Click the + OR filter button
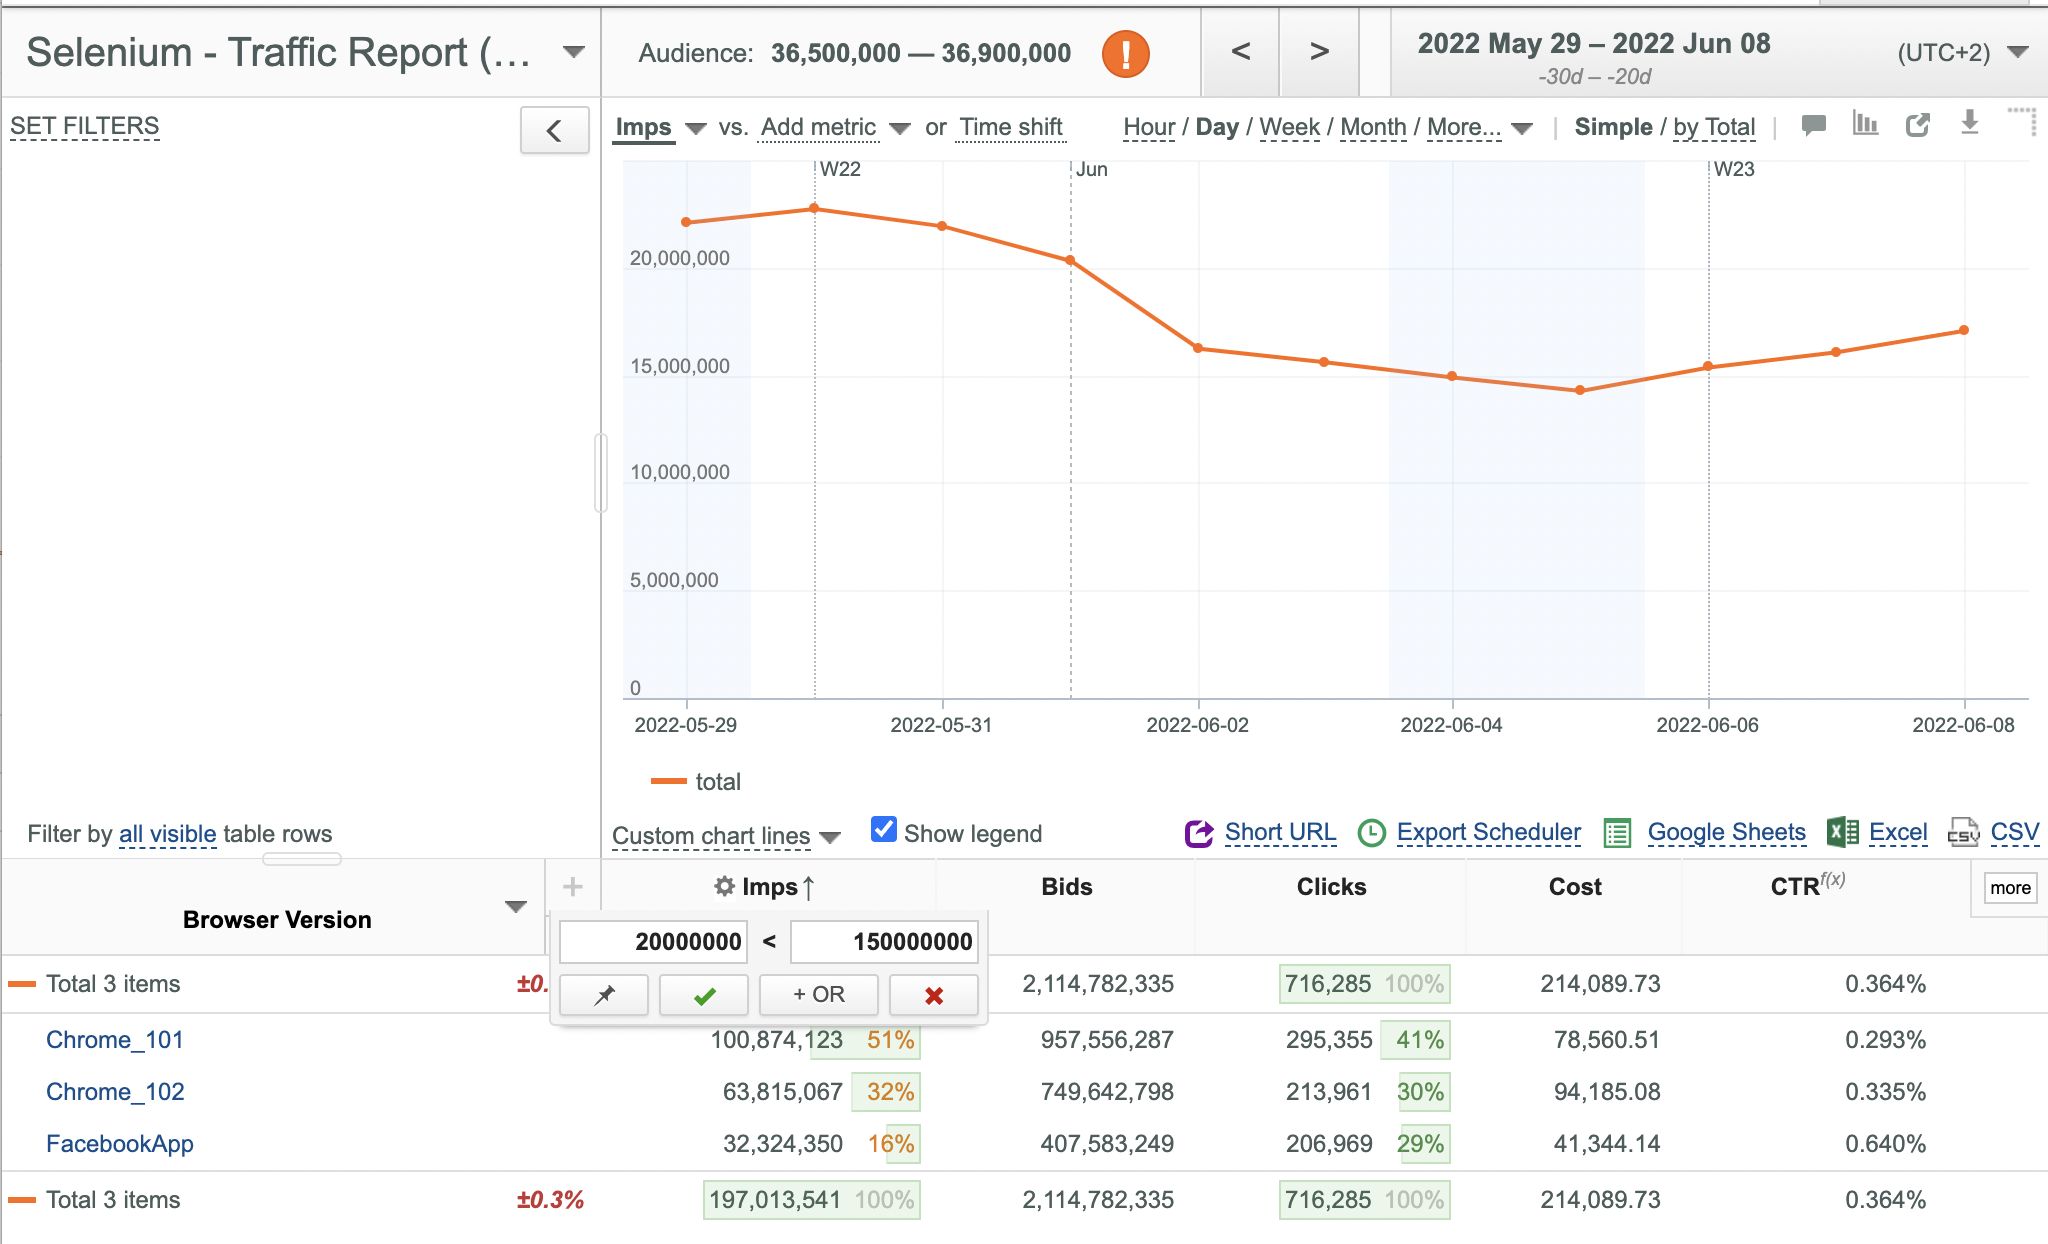 pyautogui.click(x=819, y=995)
